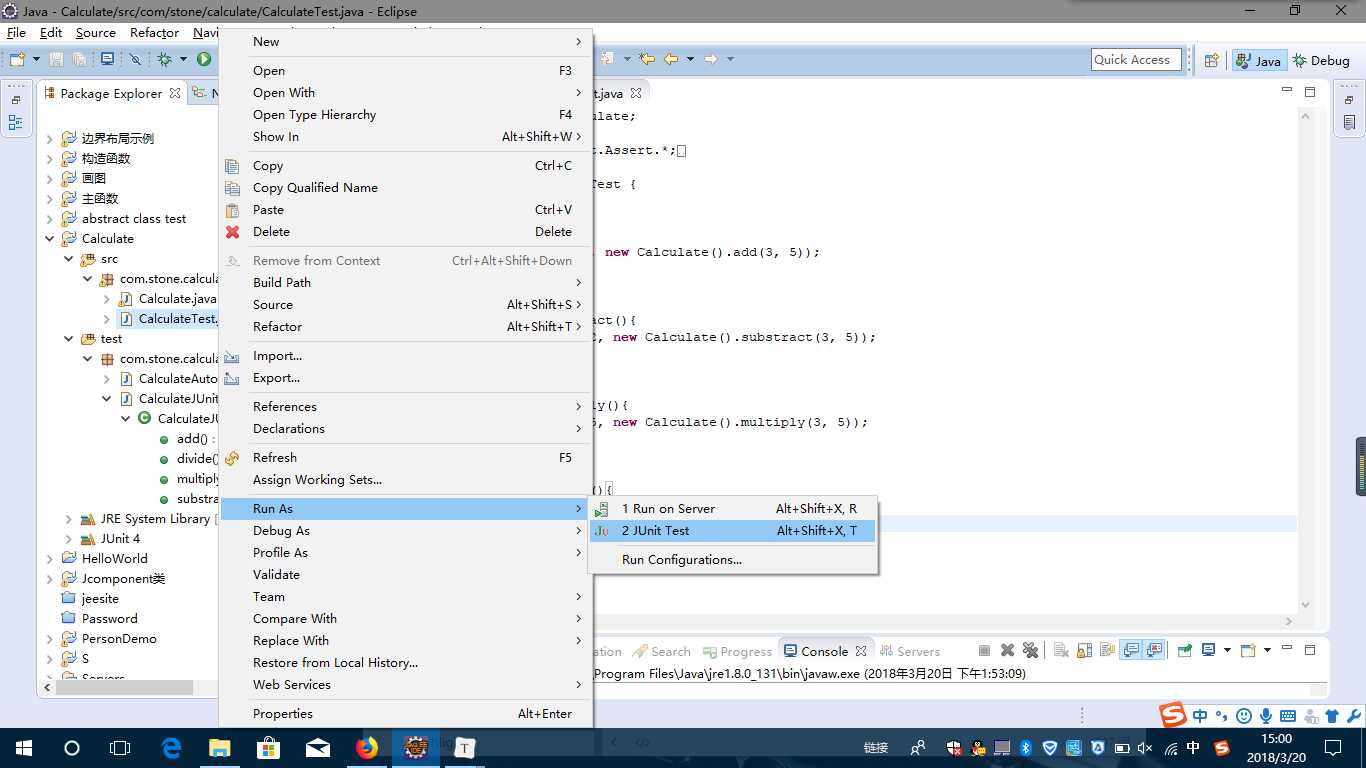Viewport: 1366px width, 768px height.
Task: Switch to the Servers tab
Action: pyautogui.click(x=910, y=651)
